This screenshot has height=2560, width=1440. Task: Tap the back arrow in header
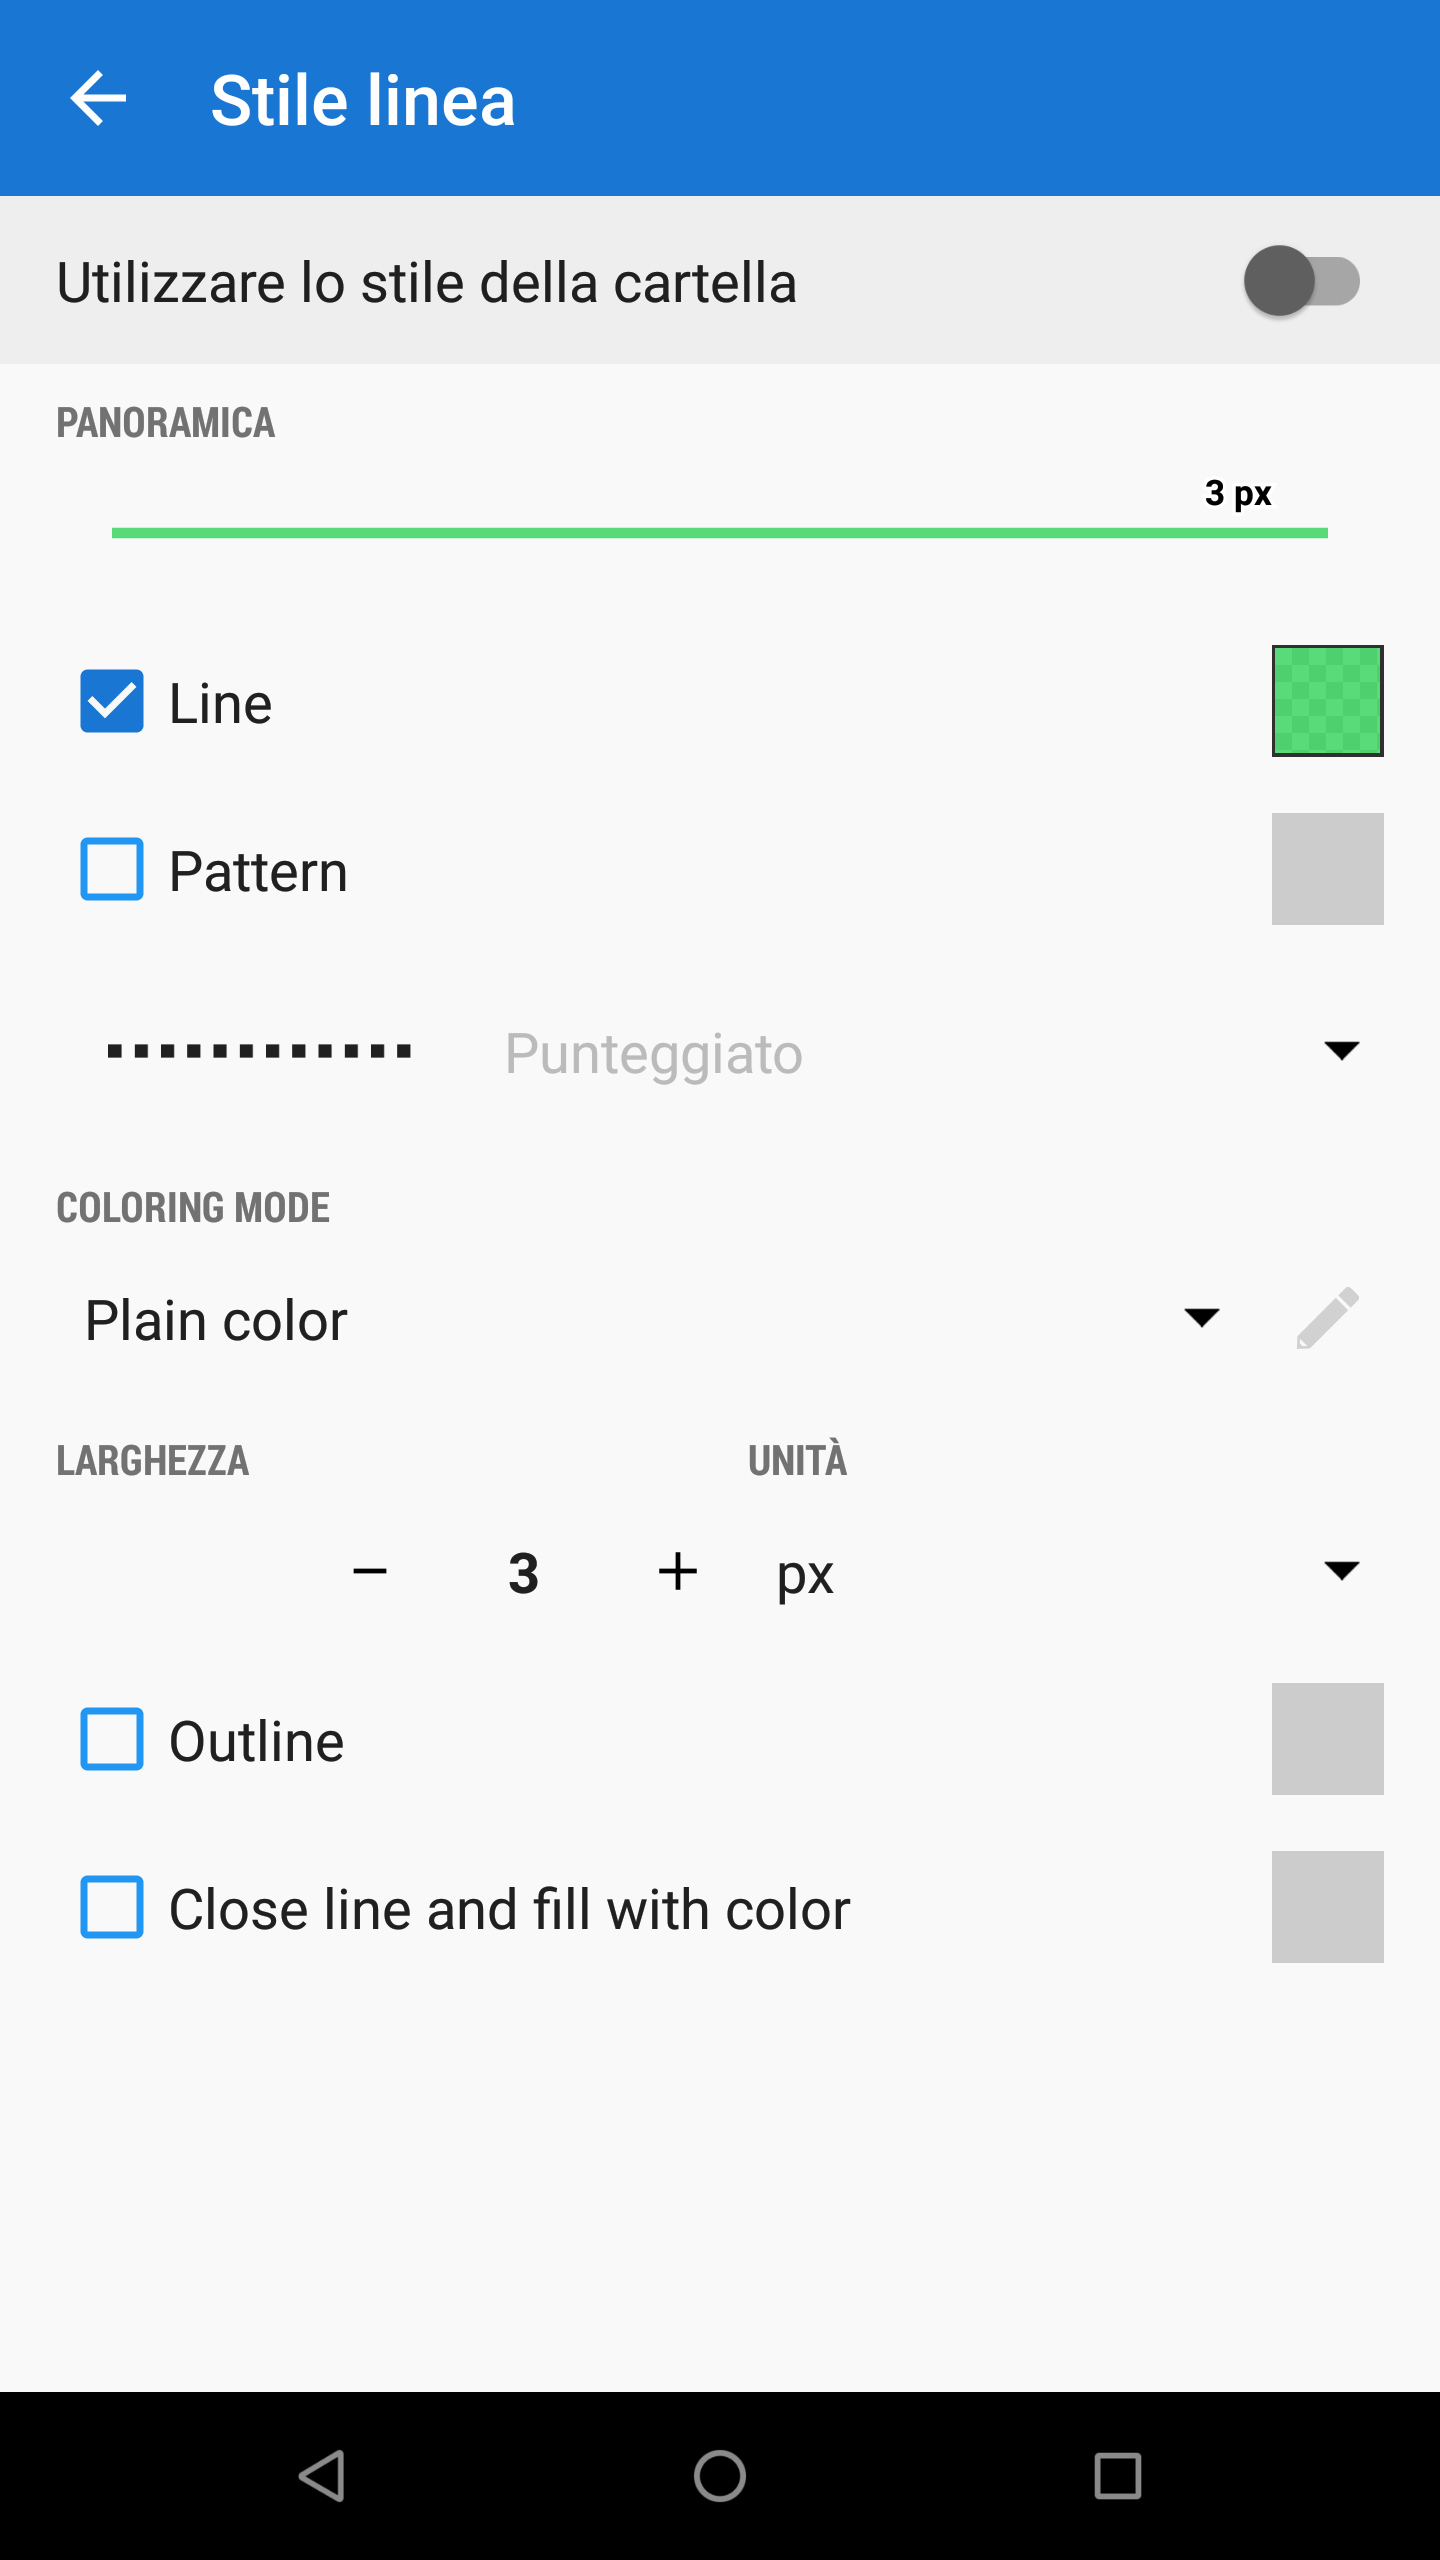98,99
